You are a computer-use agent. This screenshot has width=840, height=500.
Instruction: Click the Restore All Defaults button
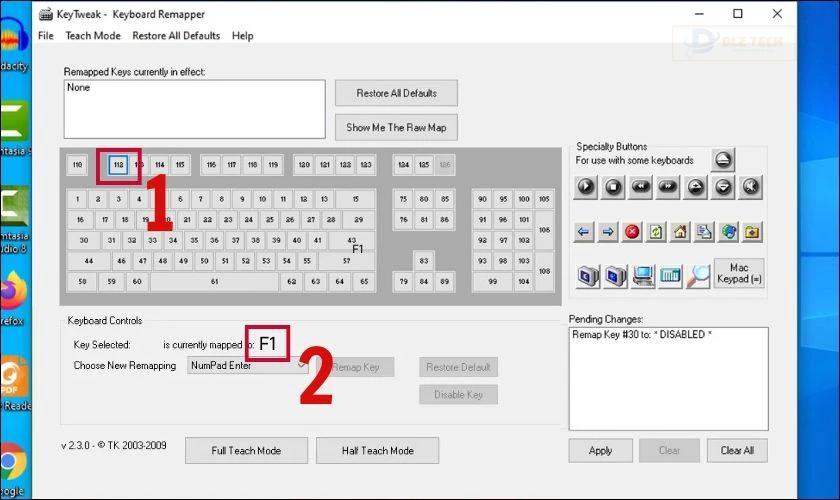point(396,93)
